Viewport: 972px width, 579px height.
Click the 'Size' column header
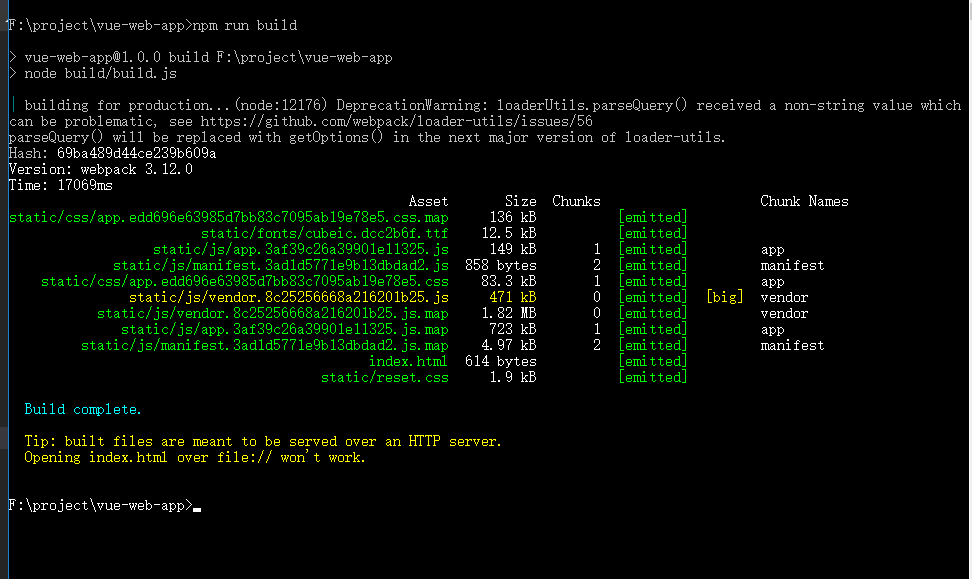point(521,201)
